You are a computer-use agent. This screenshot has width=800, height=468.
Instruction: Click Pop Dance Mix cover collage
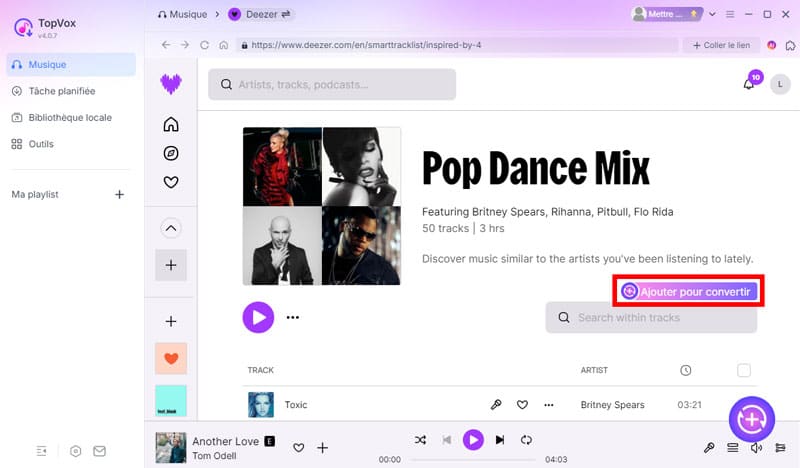point(322,206)
